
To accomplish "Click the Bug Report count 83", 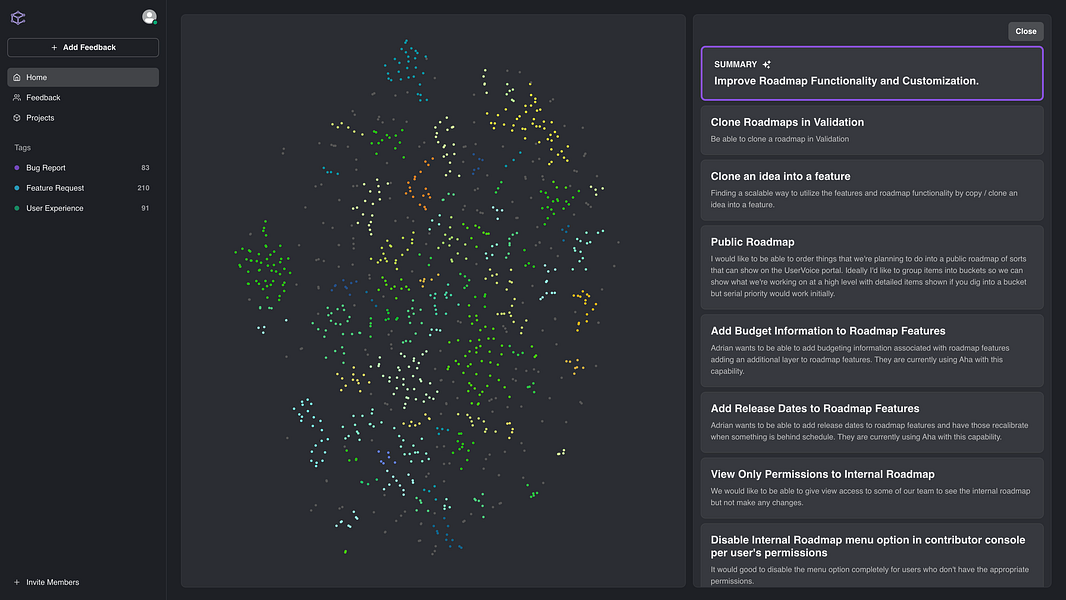I will click(145, 168).
